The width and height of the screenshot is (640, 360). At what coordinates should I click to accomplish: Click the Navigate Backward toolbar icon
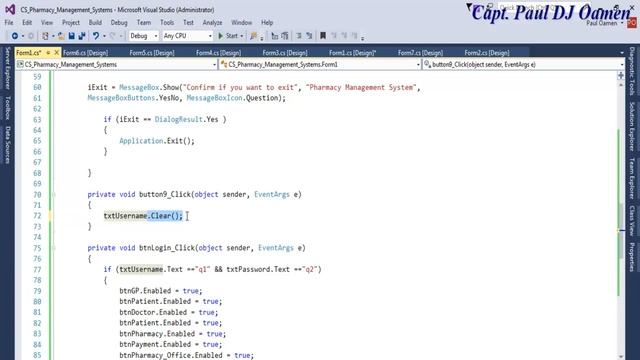point(15,36)
